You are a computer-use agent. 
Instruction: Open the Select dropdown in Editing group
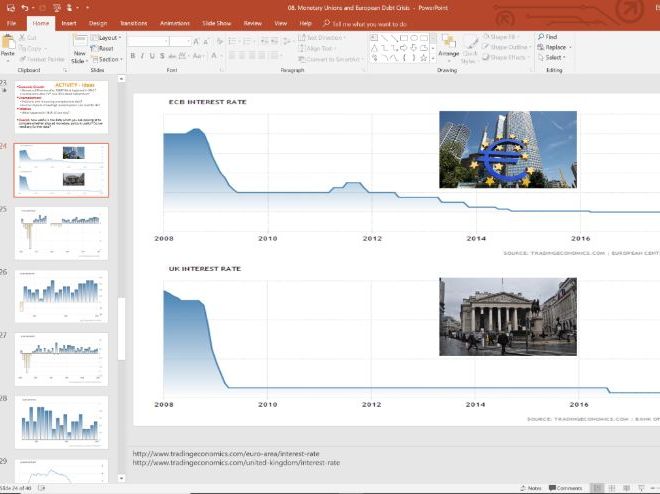coord(554,58)
